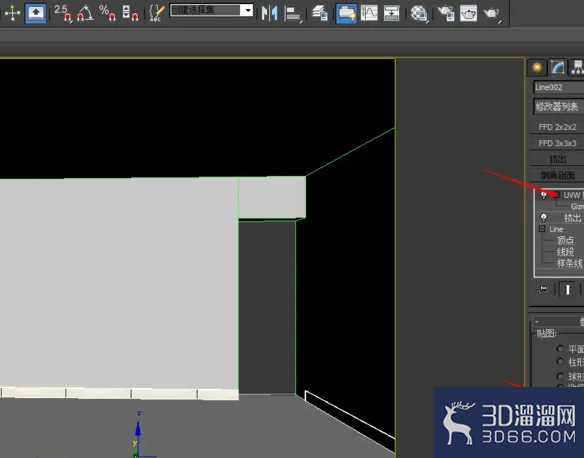
Task: Collapse the Line tree expander
Action: pyautogui.click(x=542, y=229)
